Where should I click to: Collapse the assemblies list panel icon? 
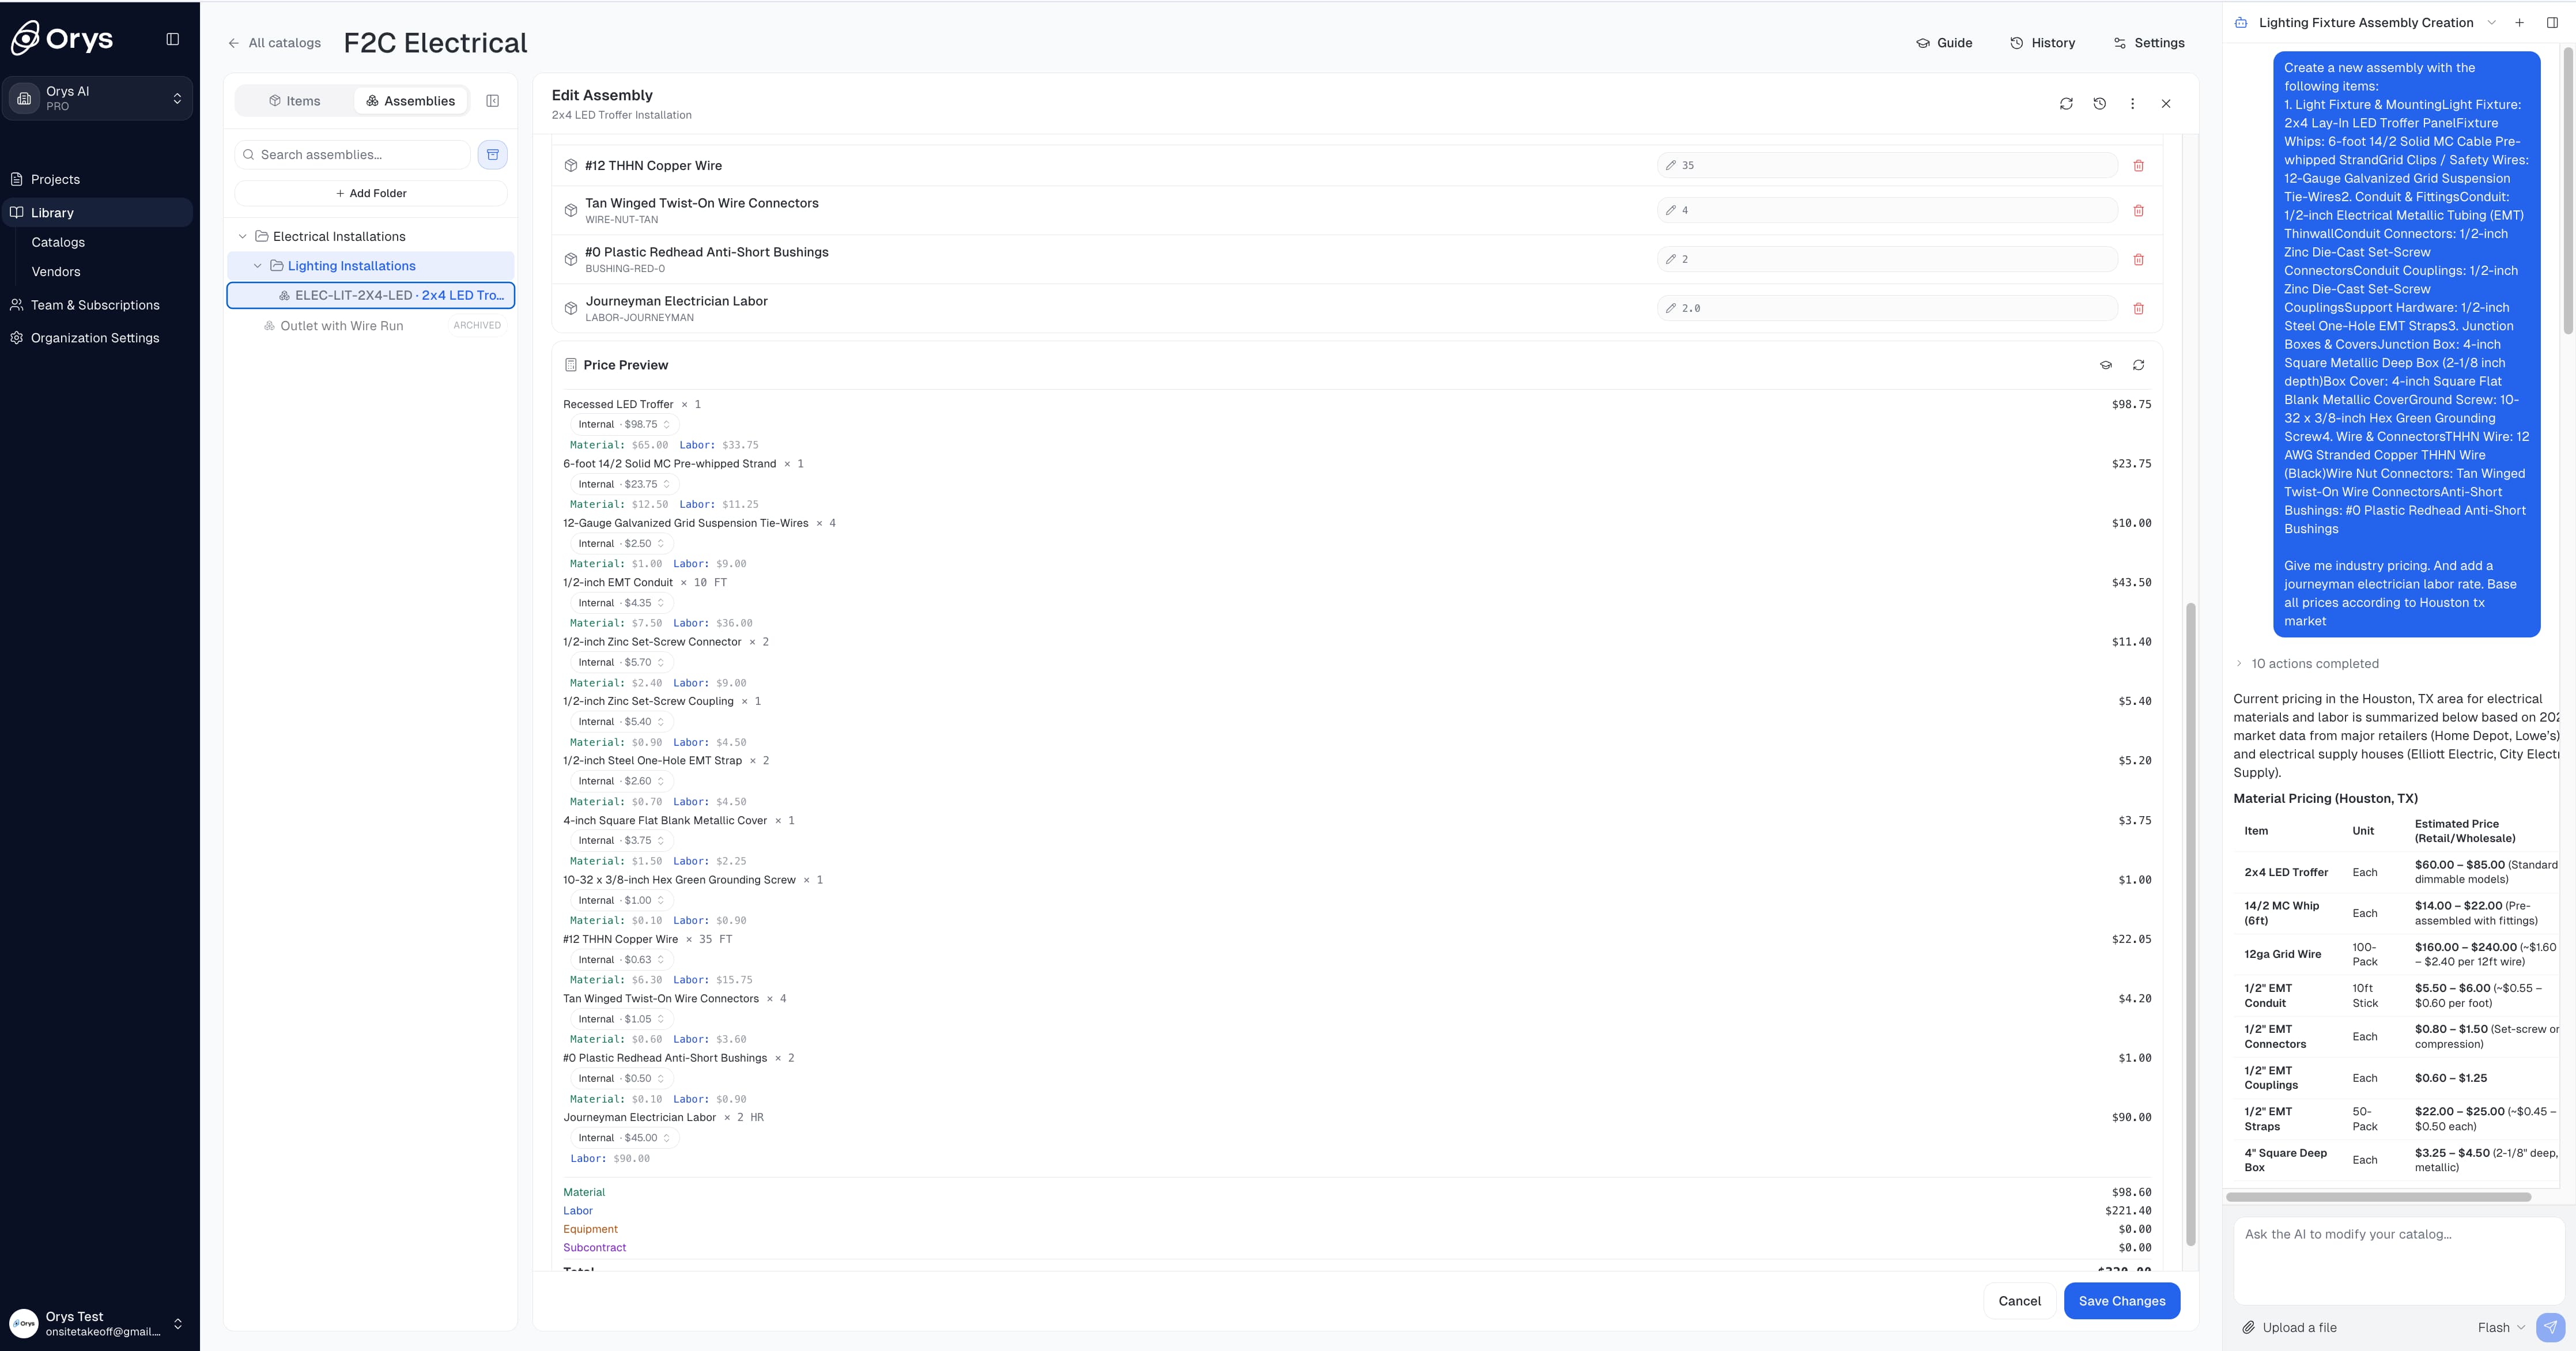492,101
